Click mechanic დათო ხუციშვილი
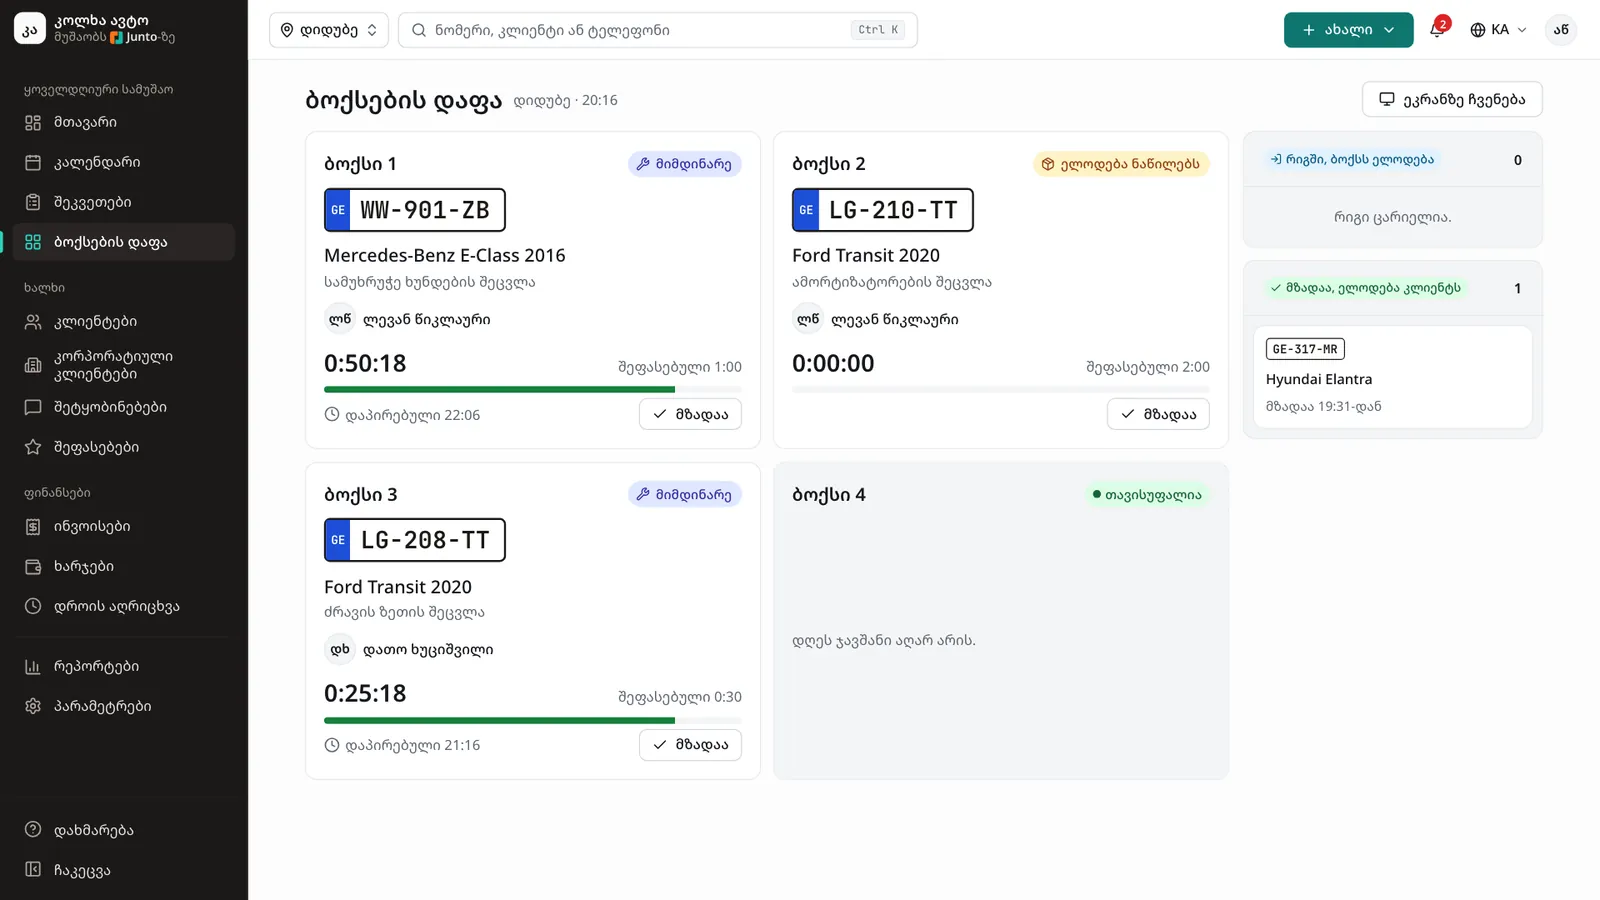The image size is (1600, 900). [410, 649]
